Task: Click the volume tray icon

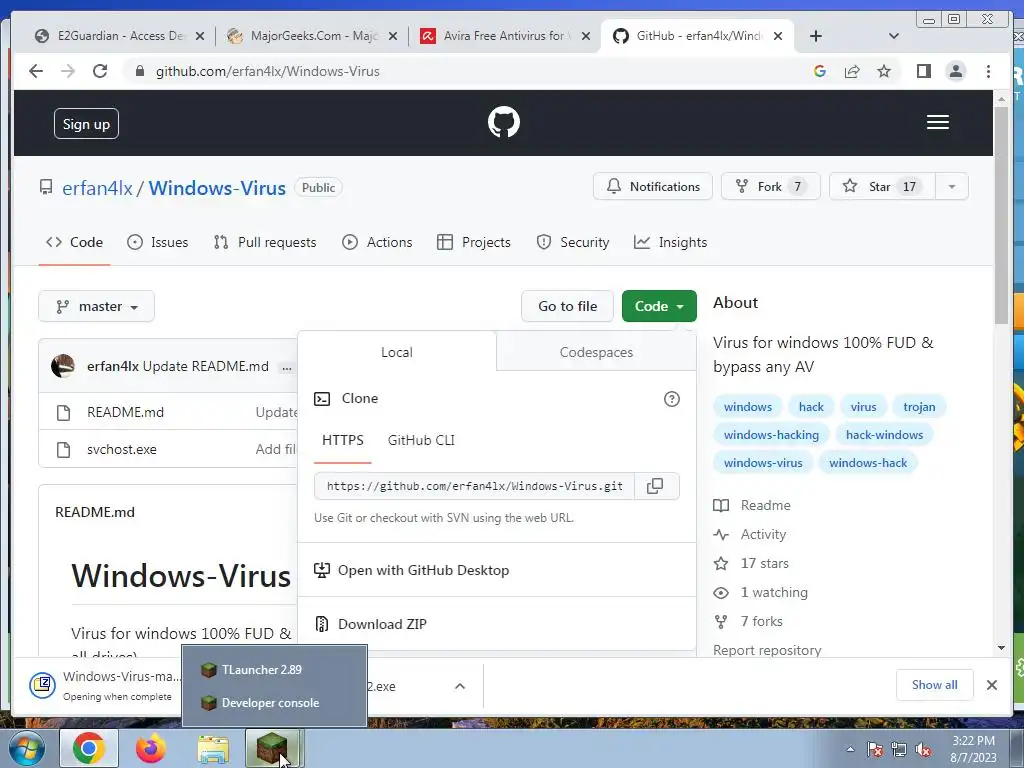Action: [x=923, y=749]
